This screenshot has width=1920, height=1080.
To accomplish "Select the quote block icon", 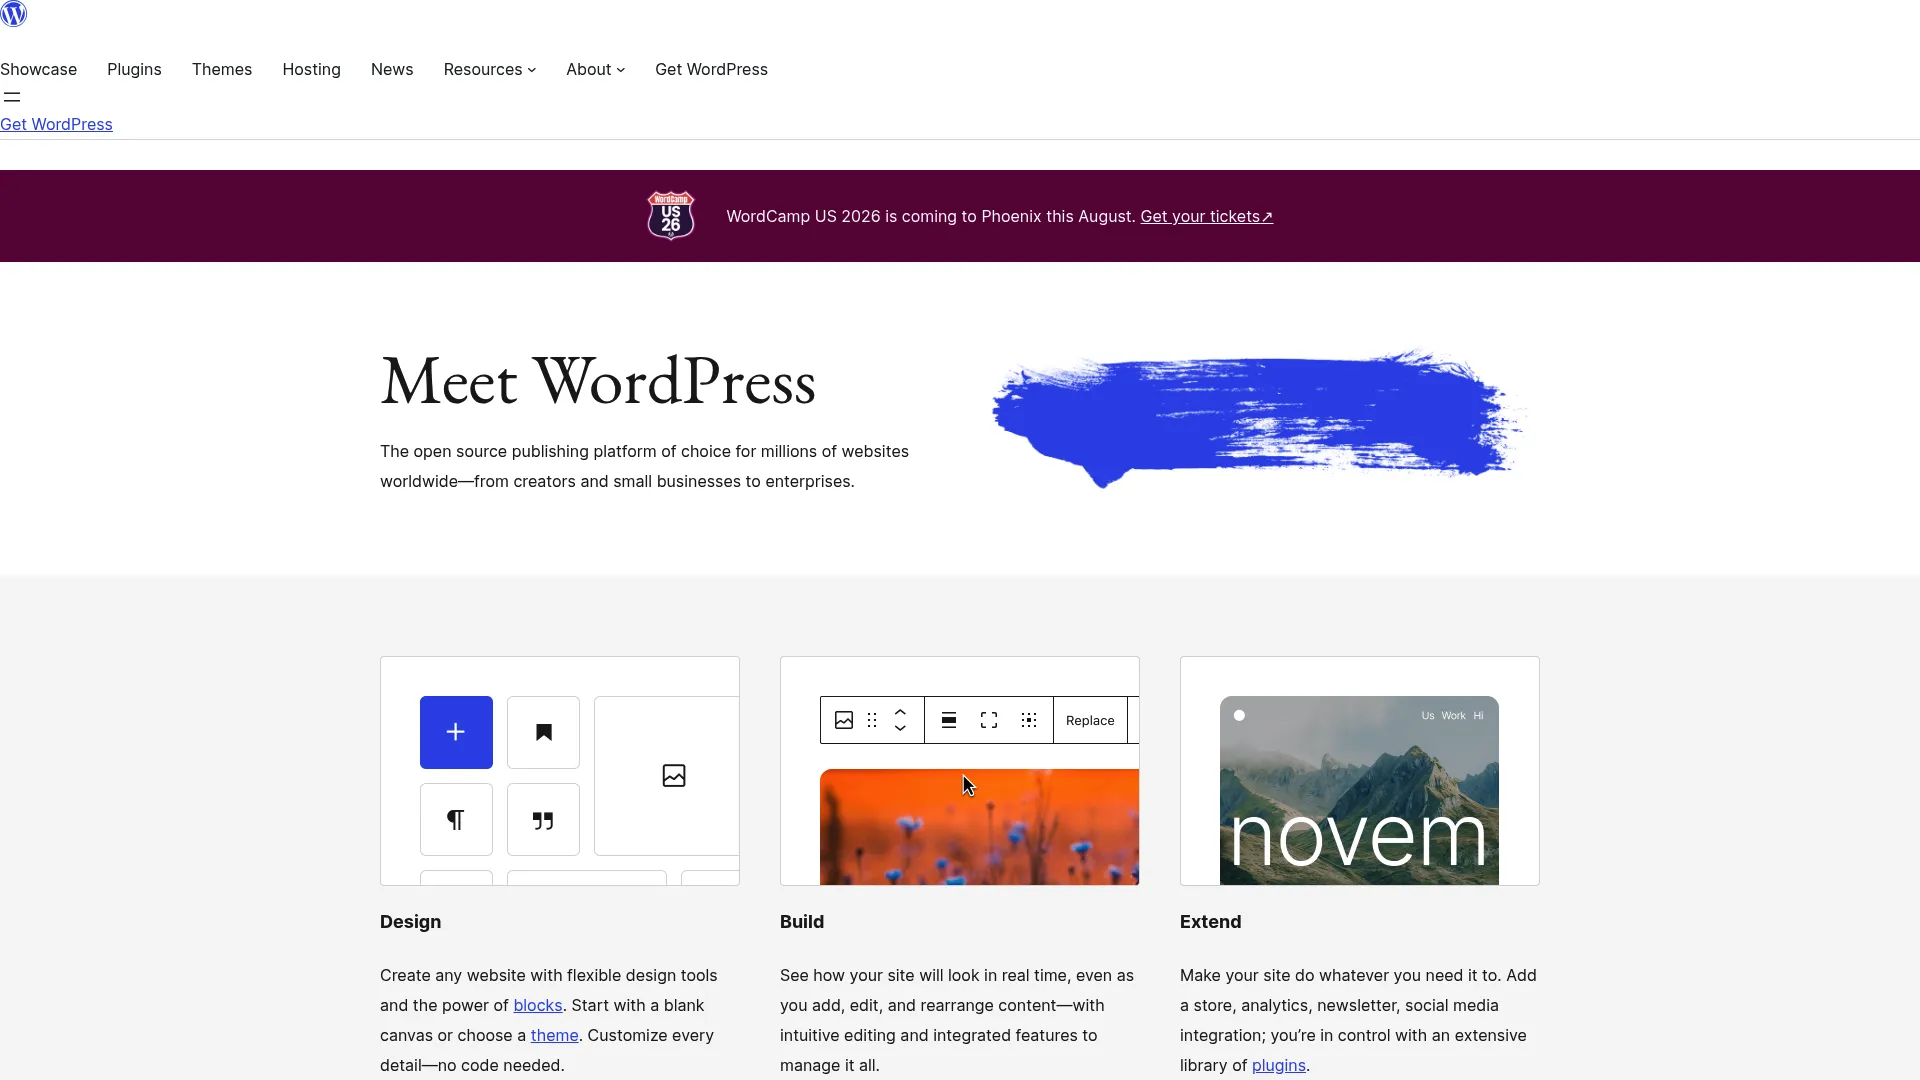I will pos(543,820).
